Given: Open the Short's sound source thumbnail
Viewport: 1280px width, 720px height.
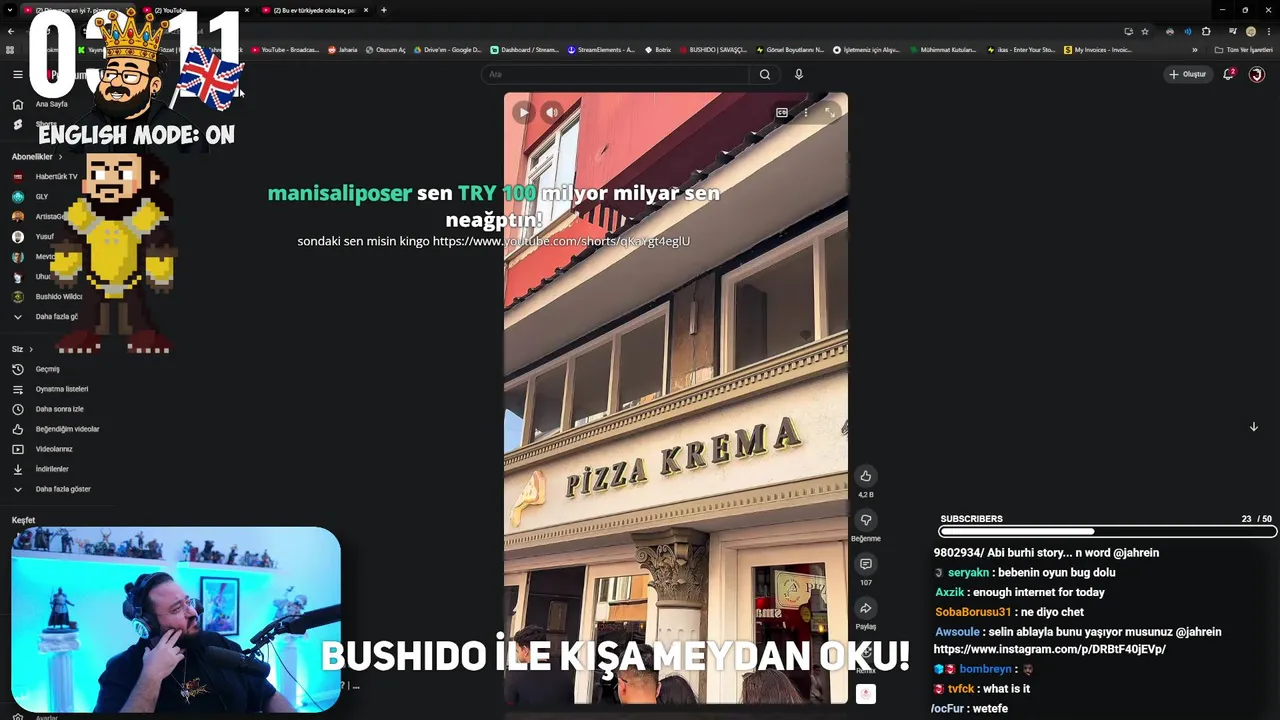Looking at the screenshot, I should [866, 693].
